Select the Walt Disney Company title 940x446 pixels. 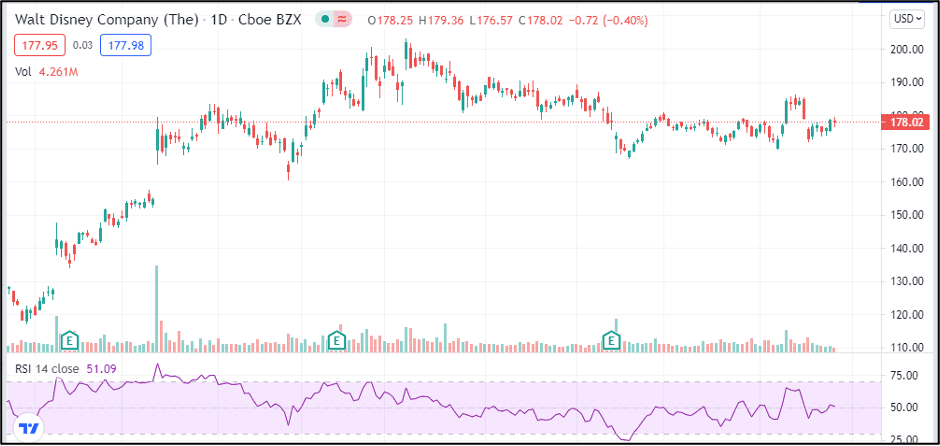(x=106, y=20)
